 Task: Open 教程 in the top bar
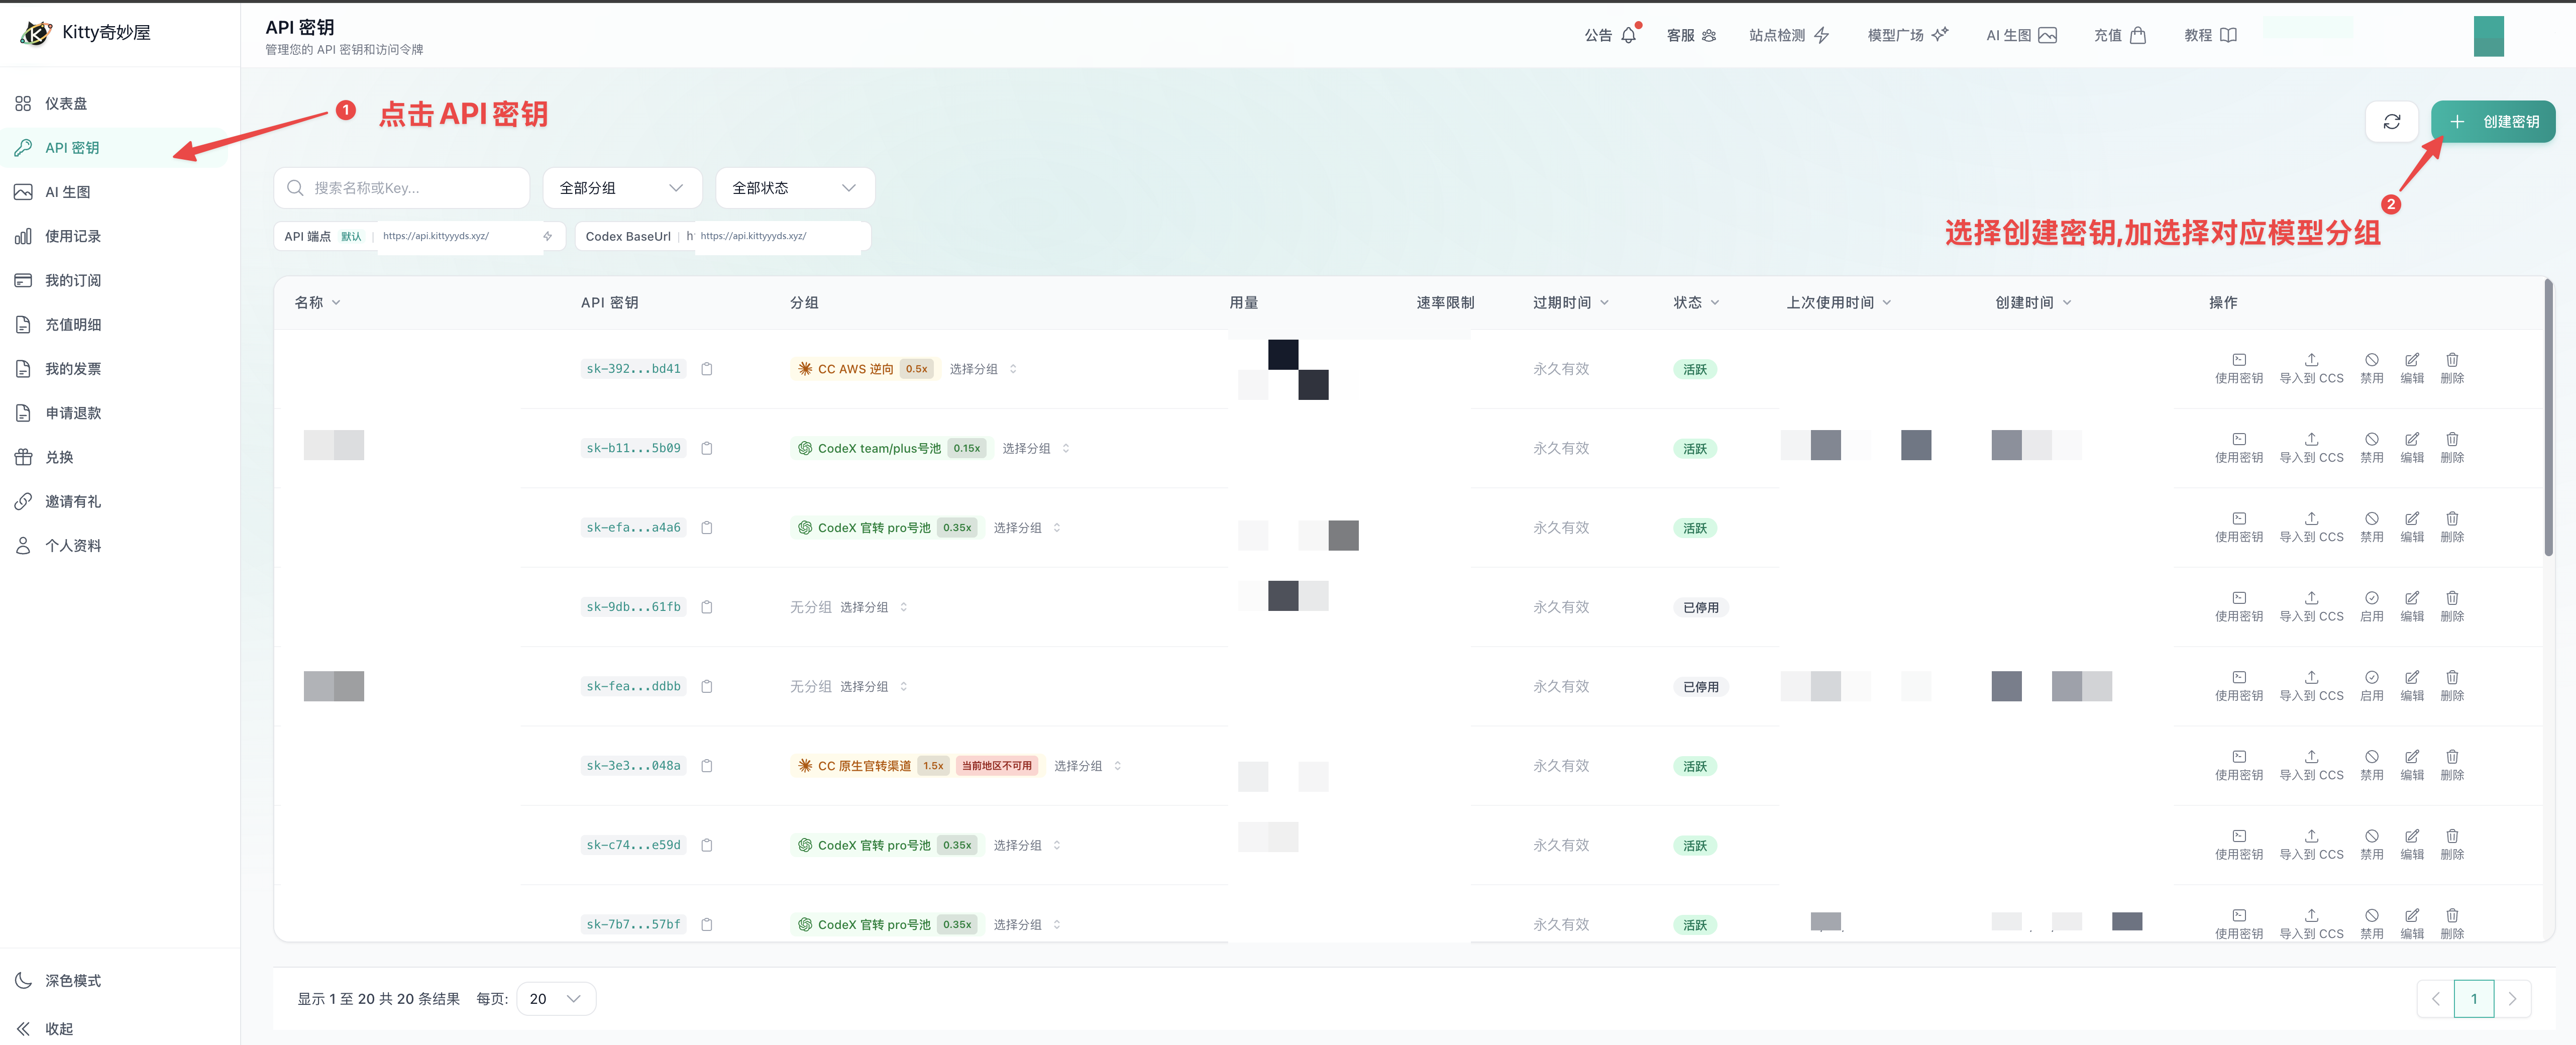[x=2210, y=35]
